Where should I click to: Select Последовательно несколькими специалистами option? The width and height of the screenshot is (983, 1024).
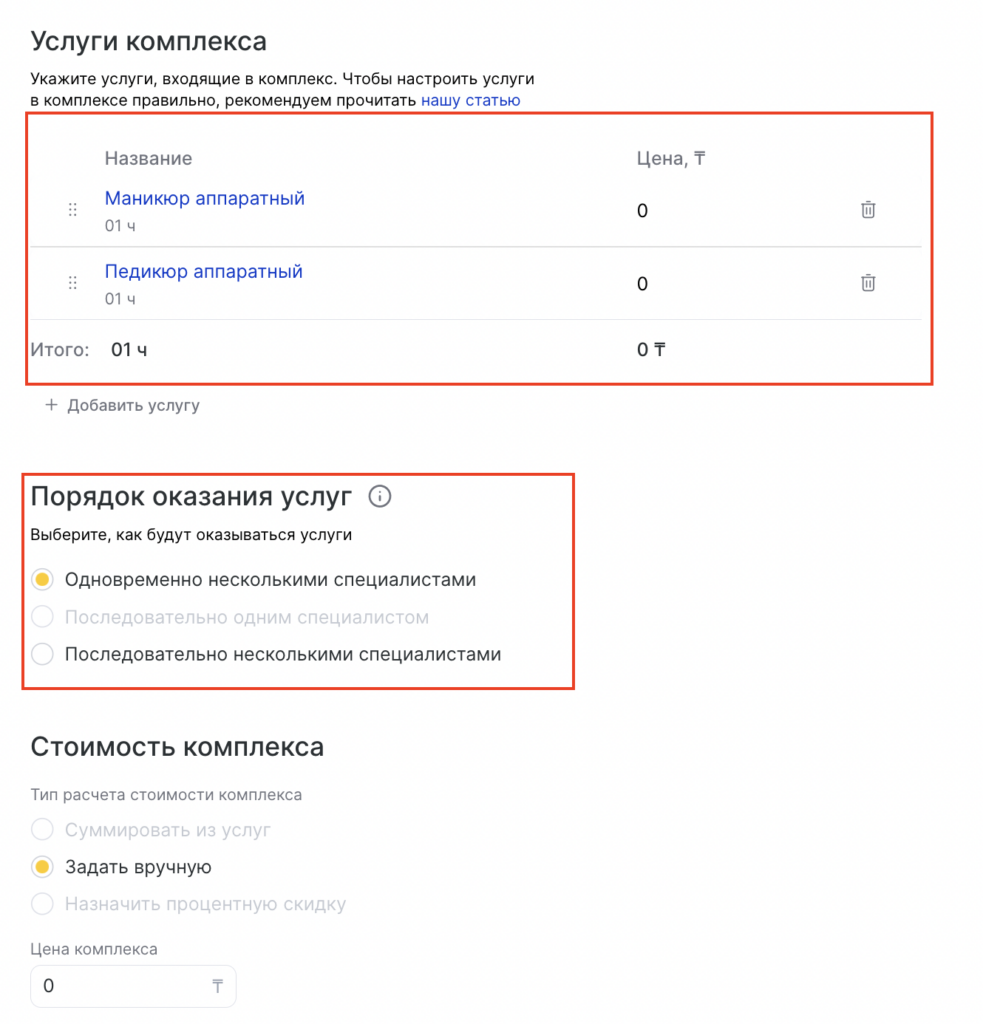42,655
